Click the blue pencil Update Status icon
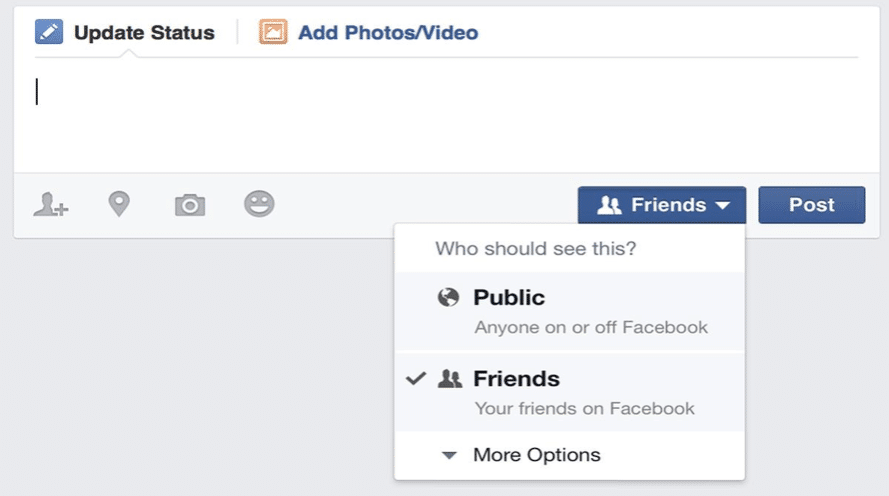Image resolution: width=889 pixels, height=496 pixels. [x=49, y=32]
